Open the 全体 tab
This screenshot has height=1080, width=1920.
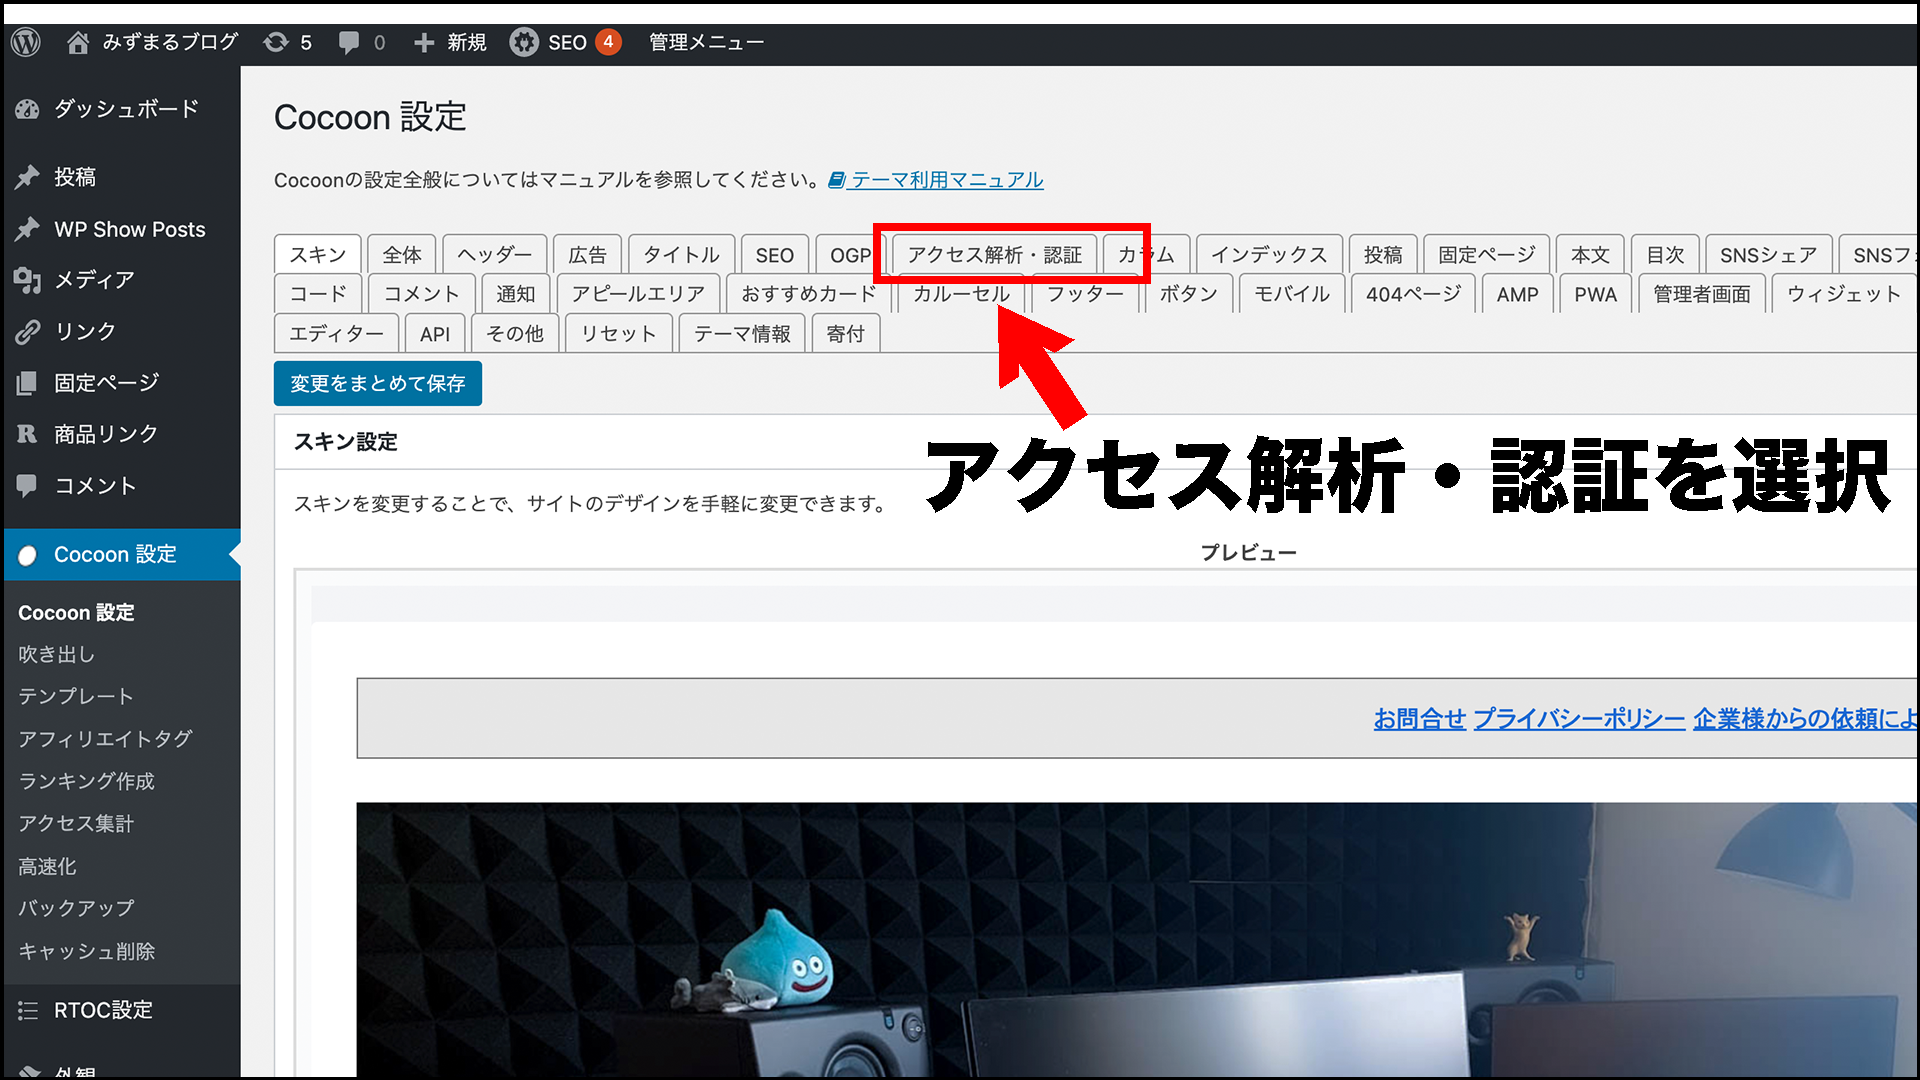tap(402, 255)
